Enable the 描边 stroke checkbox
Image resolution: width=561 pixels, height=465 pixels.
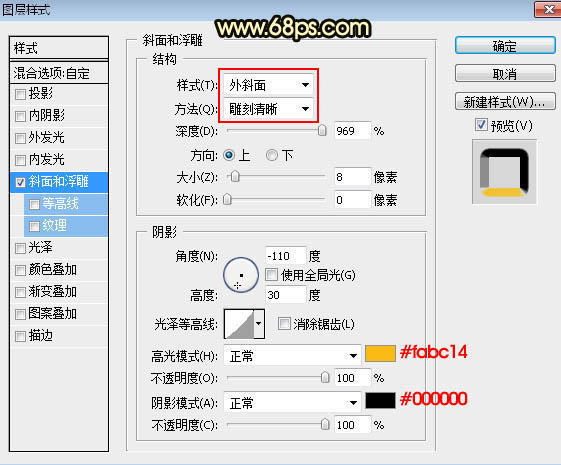[20, 336]
